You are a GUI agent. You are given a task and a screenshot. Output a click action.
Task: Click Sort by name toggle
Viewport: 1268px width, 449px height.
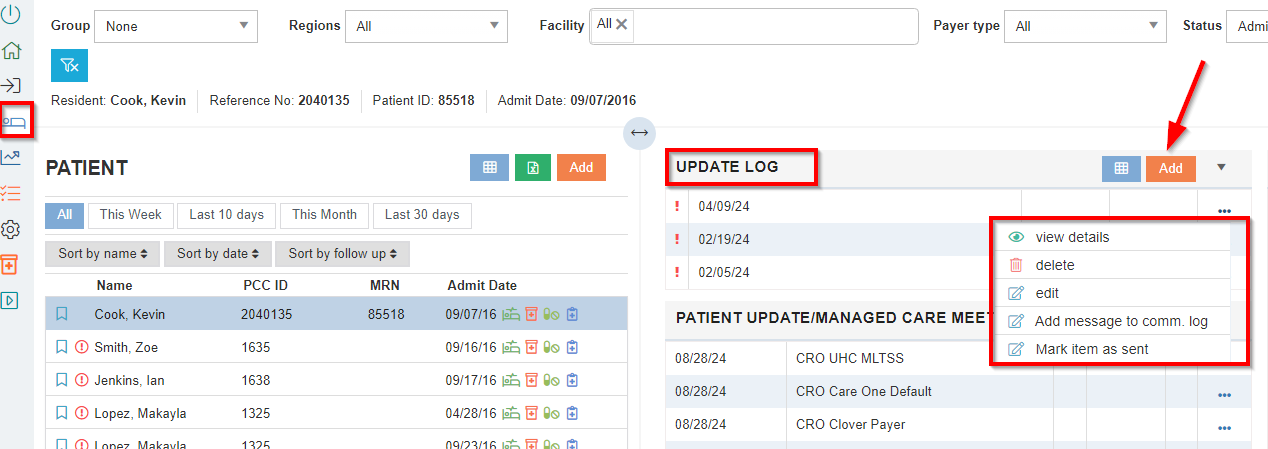click(103, 253)
